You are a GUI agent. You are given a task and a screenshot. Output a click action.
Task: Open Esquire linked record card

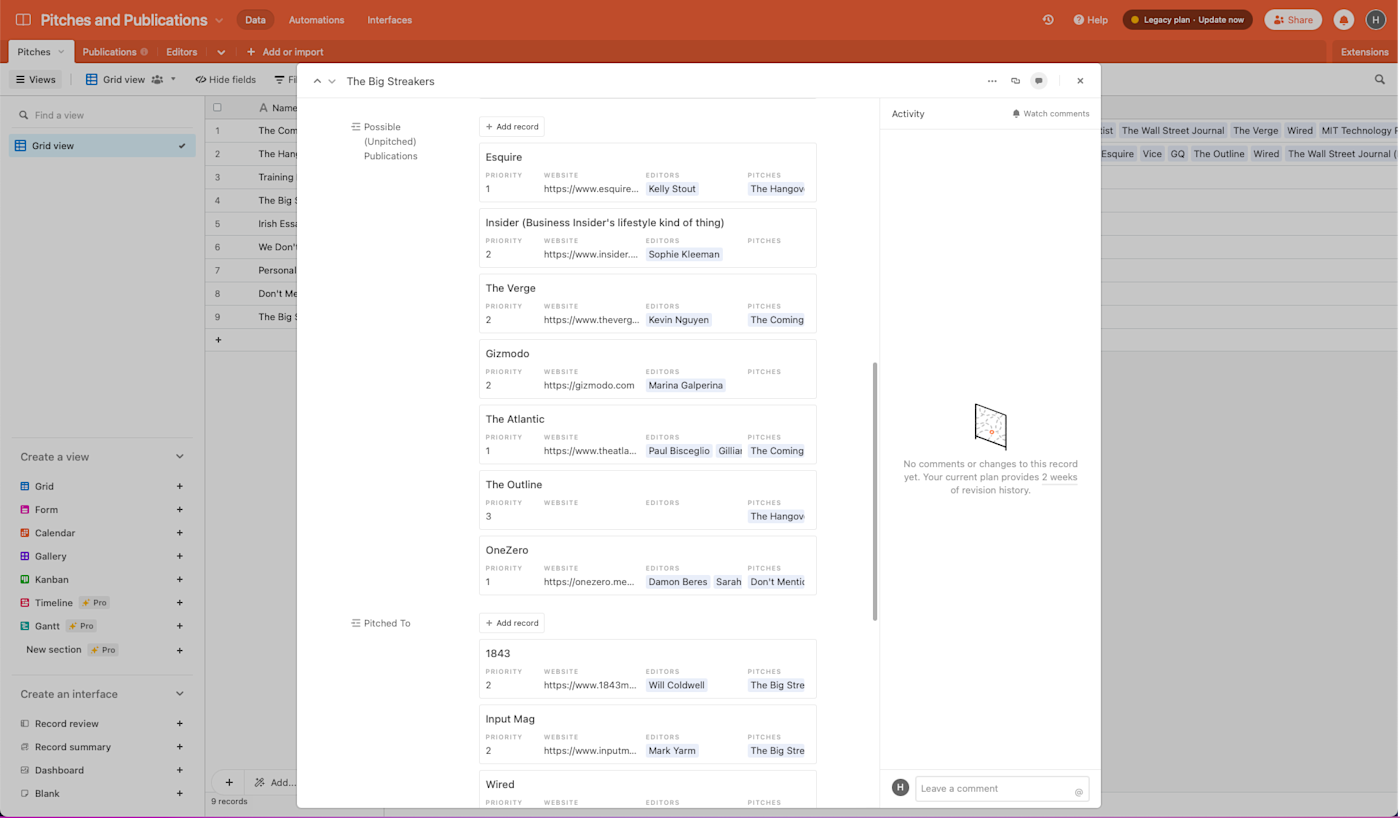(x=648, y=173)
